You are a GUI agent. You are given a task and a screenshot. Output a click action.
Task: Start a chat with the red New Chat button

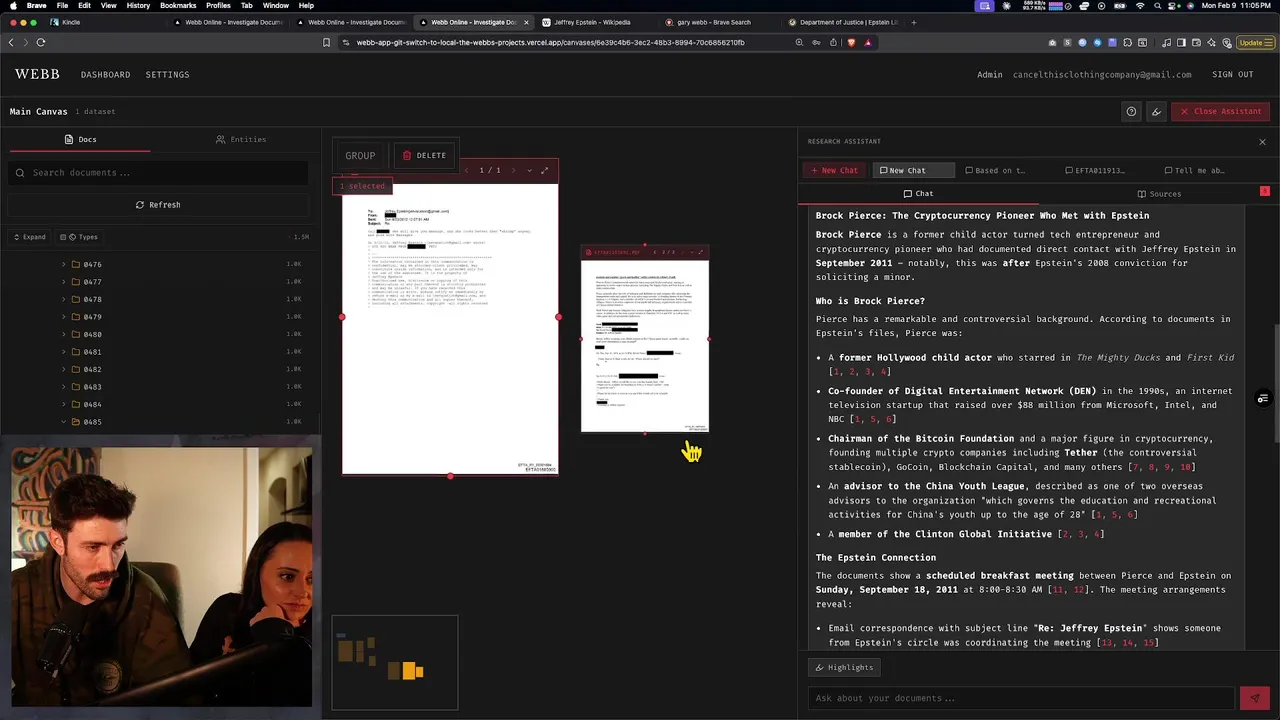(835, 170)
